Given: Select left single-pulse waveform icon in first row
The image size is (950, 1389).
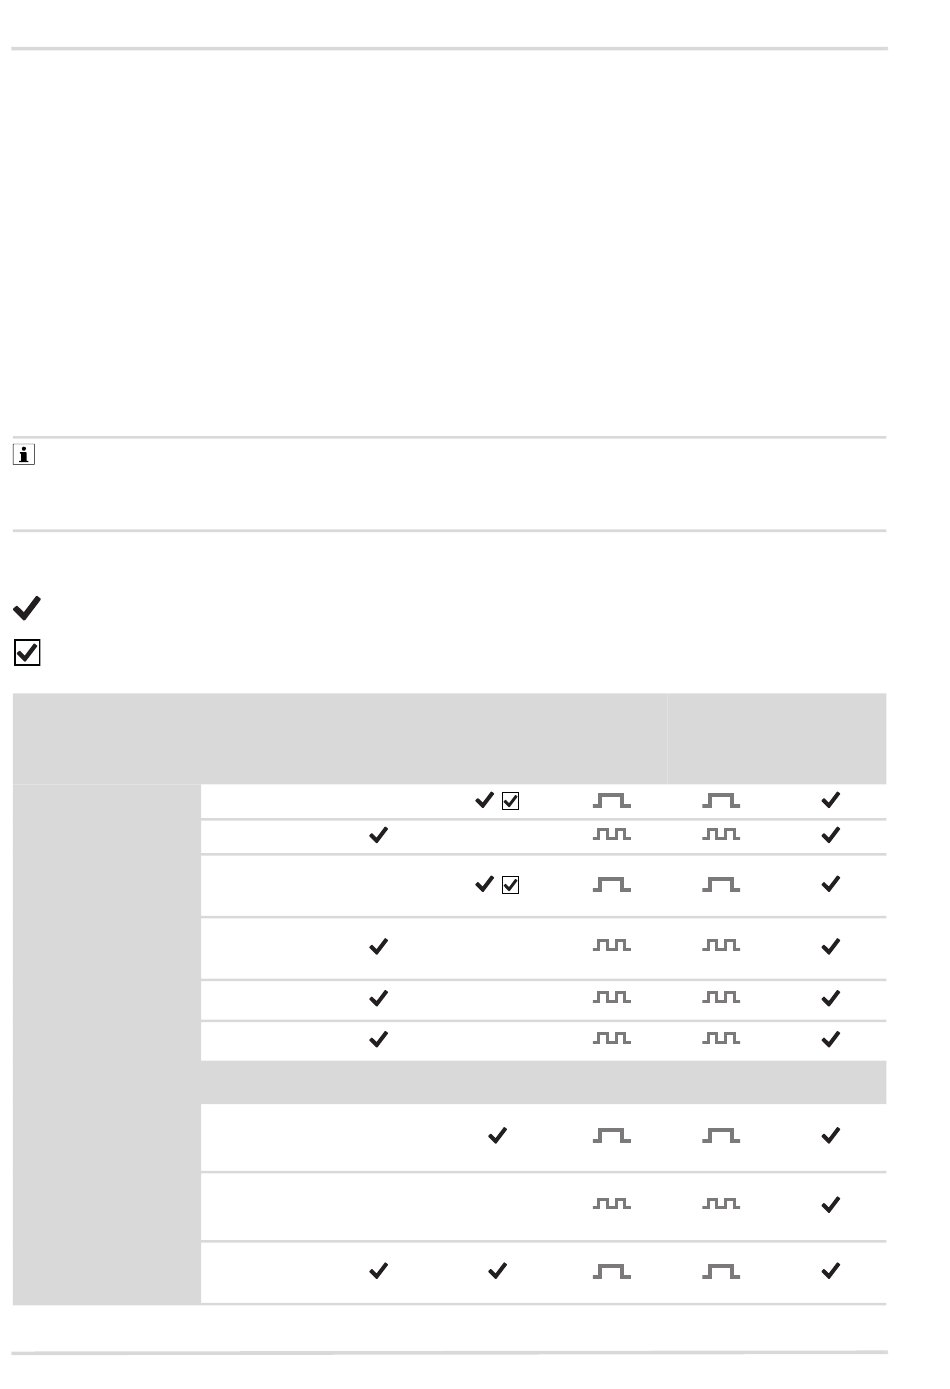Looking at the screenshot, I should 612,800.
